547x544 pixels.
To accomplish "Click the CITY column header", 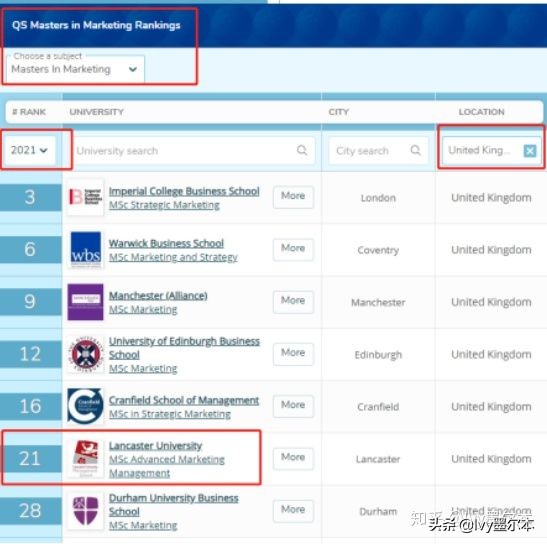I will click(339, 112).
